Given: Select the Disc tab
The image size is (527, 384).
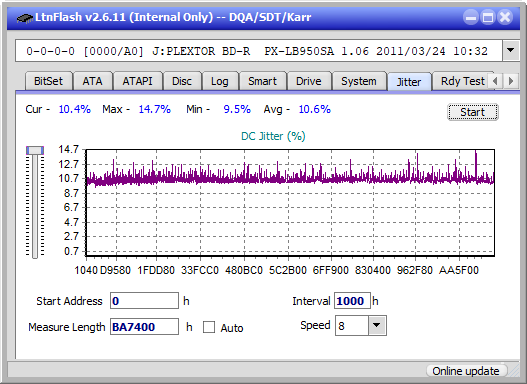Looking at the screenshot, I should (x=182, y=81).
